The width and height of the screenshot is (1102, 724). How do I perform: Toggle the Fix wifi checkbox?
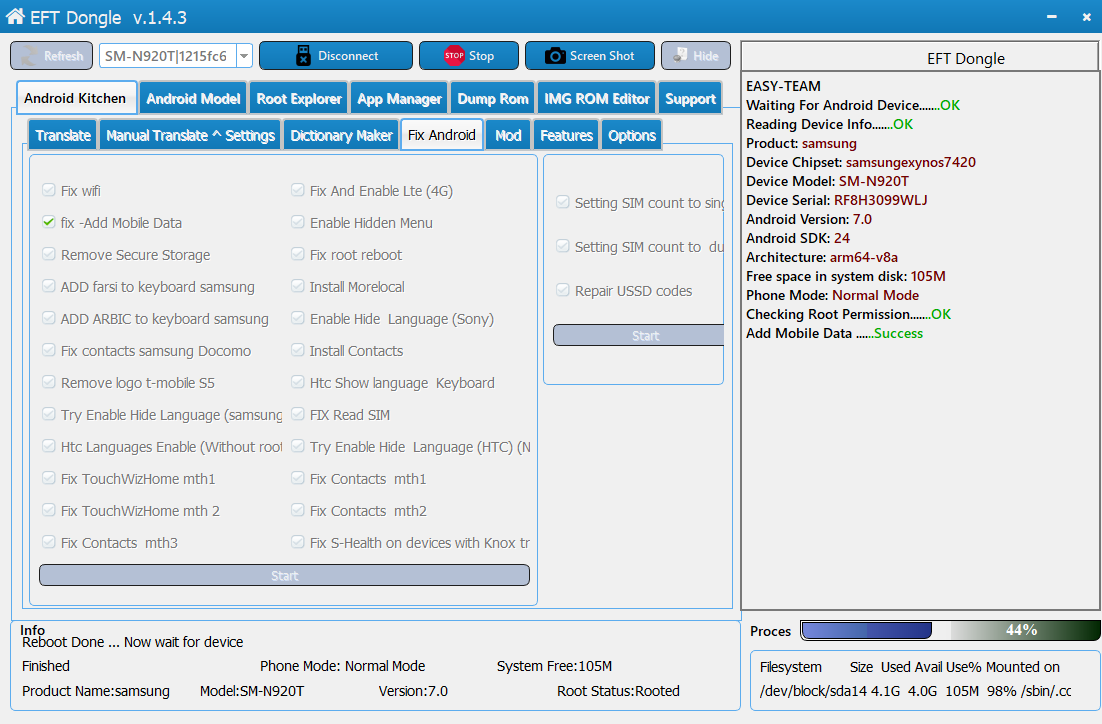tap(48, 190)
